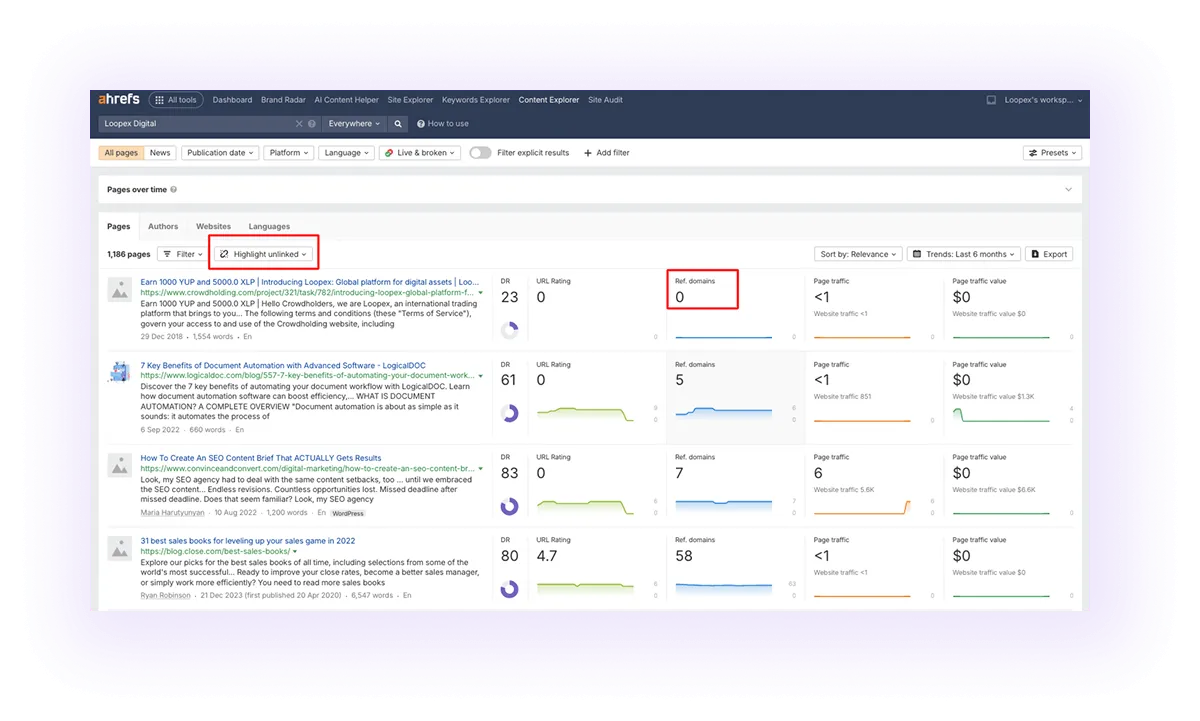Screen dimensions: 1200x721
Task: Open the Highlight unlinked dropdown
Action: [264, 254]
